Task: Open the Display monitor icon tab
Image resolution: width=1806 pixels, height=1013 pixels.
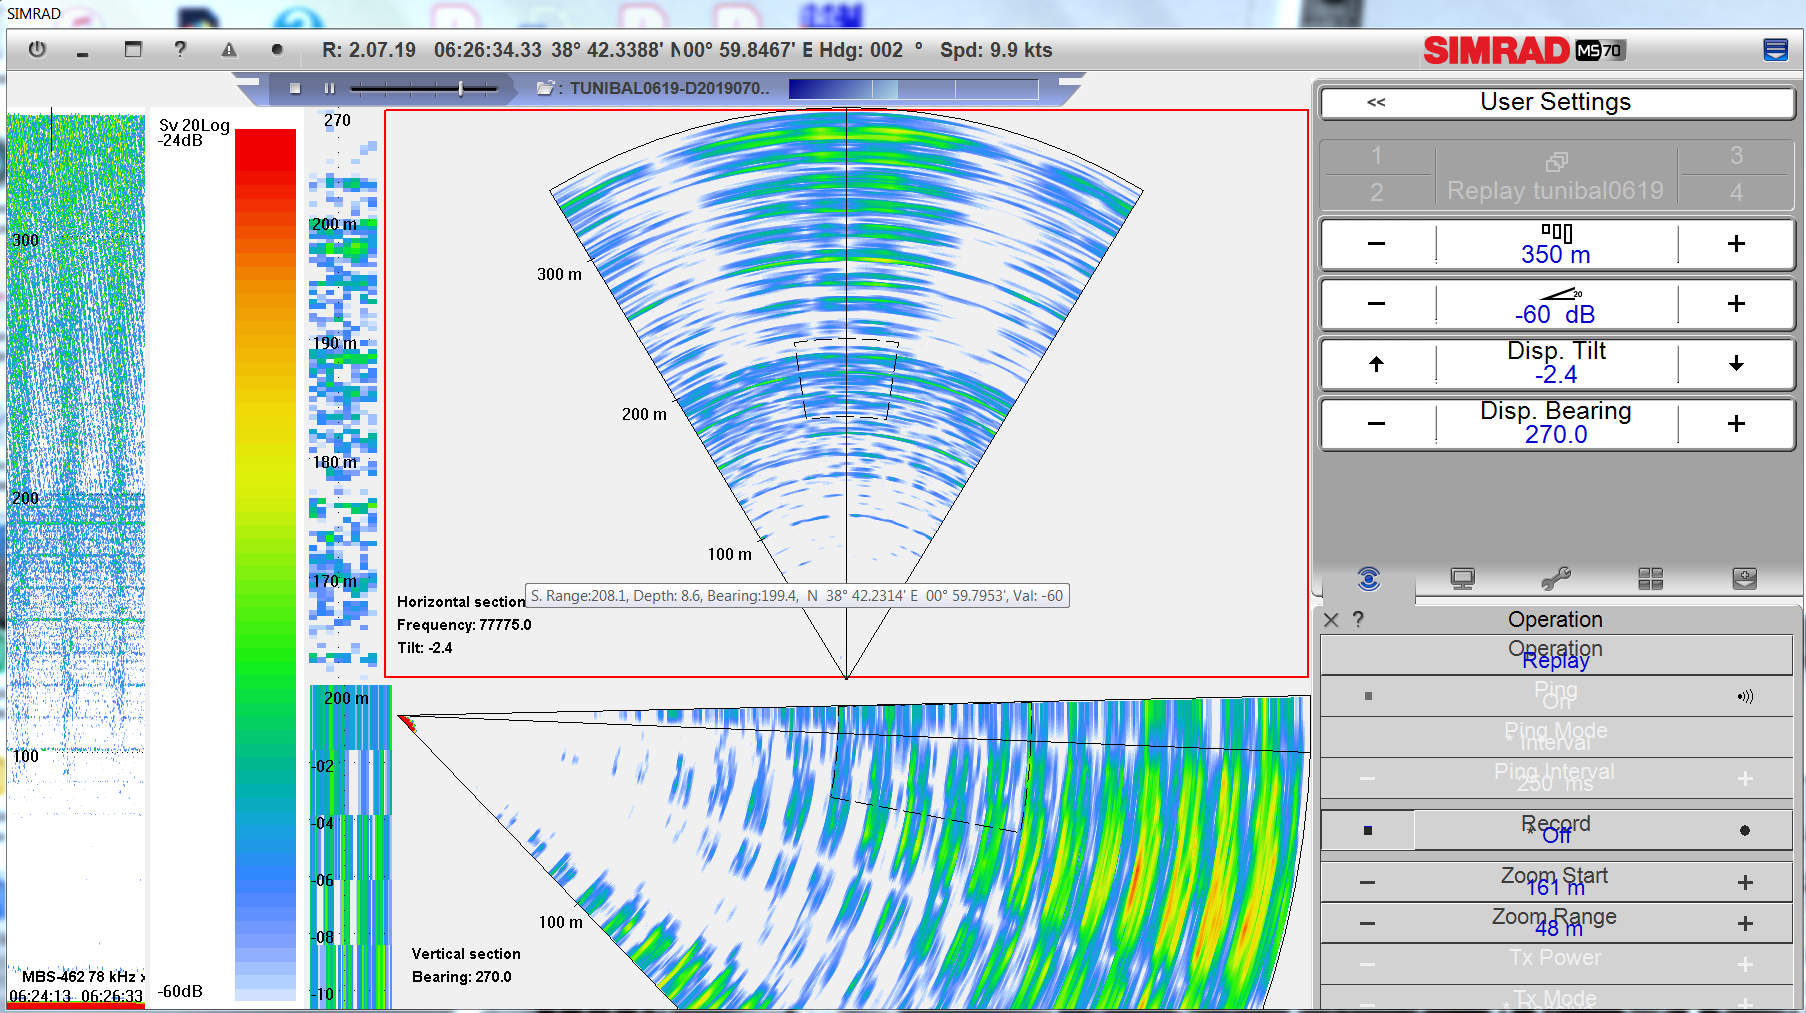Action: (1462, 579)
